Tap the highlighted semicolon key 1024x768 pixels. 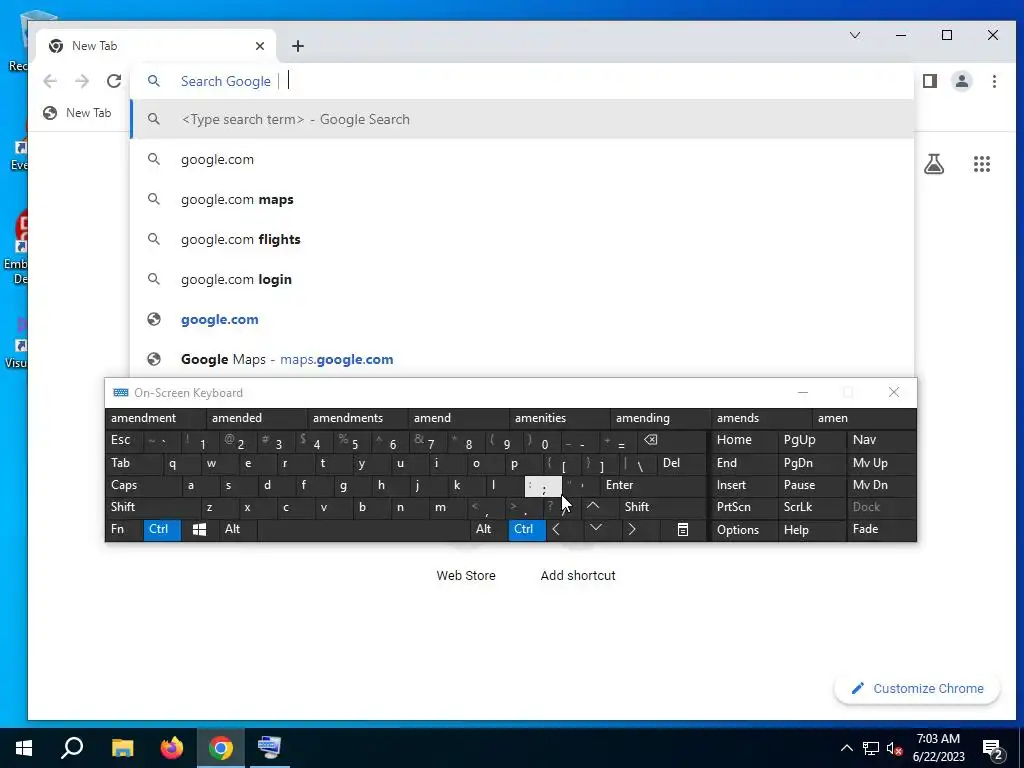tap(543, 486)
